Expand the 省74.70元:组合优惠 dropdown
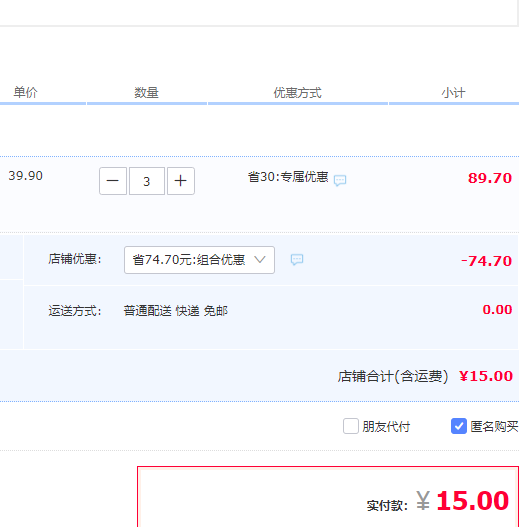The height and width of the screenshot is (527, 530). [199, 260]
